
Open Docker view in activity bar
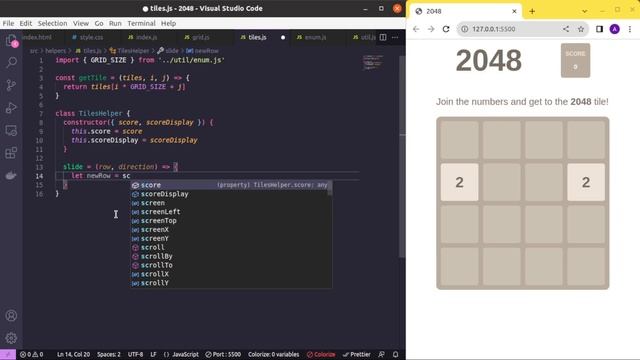tap(11, 176)
